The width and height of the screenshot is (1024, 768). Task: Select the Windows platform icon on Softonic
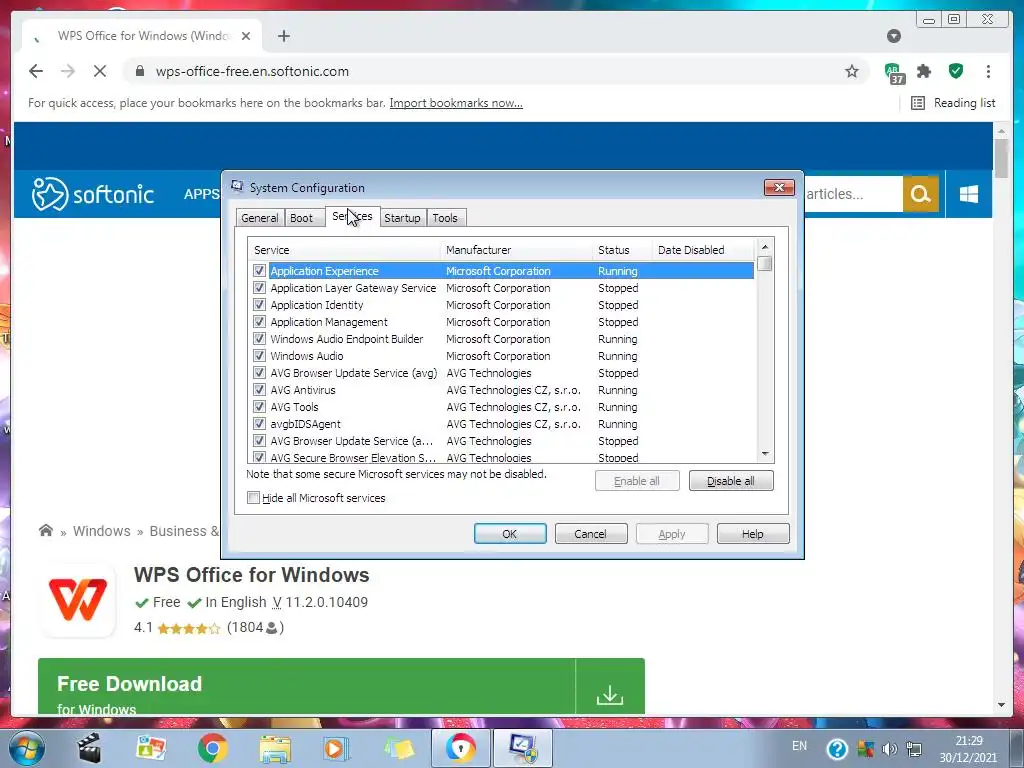(x=968, y=194)
